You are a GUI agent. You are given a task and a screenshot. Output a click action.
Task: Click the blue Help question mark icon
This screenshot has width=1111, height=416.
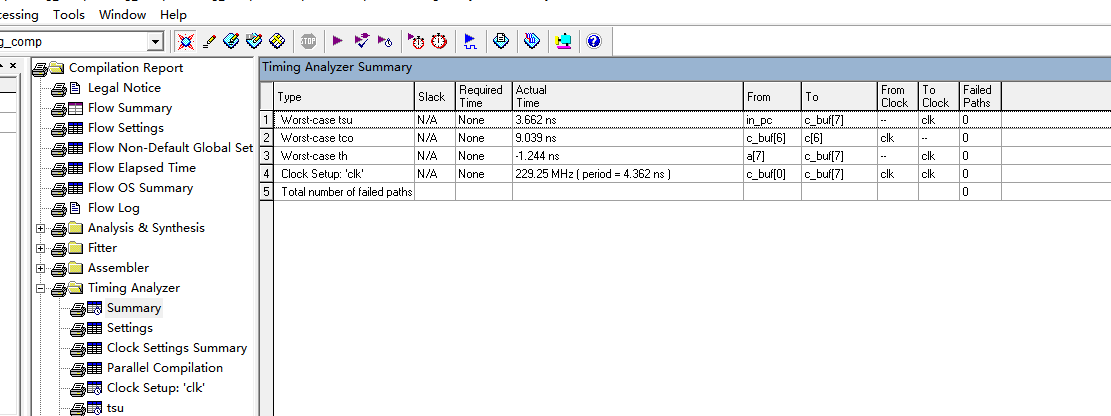[594, 41]
